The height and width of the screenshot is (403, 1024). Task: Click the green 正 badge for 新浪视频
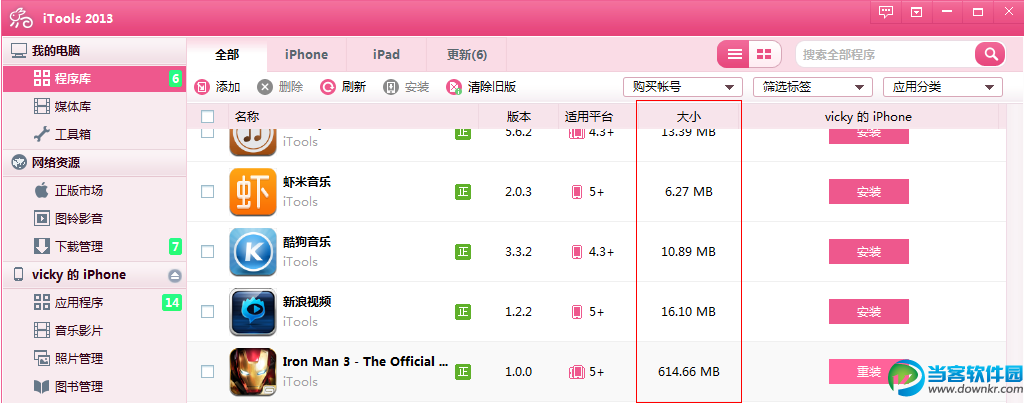click(x=463, y=312)
